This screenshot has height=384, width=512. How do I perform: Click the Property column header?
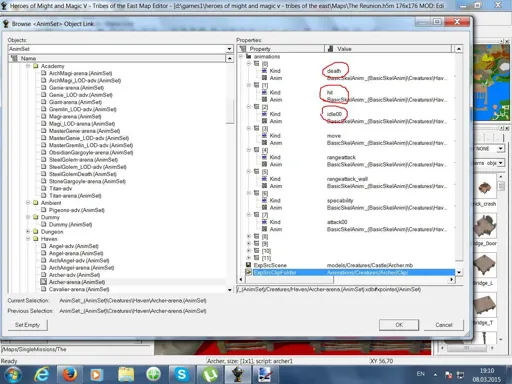point(281,49)
